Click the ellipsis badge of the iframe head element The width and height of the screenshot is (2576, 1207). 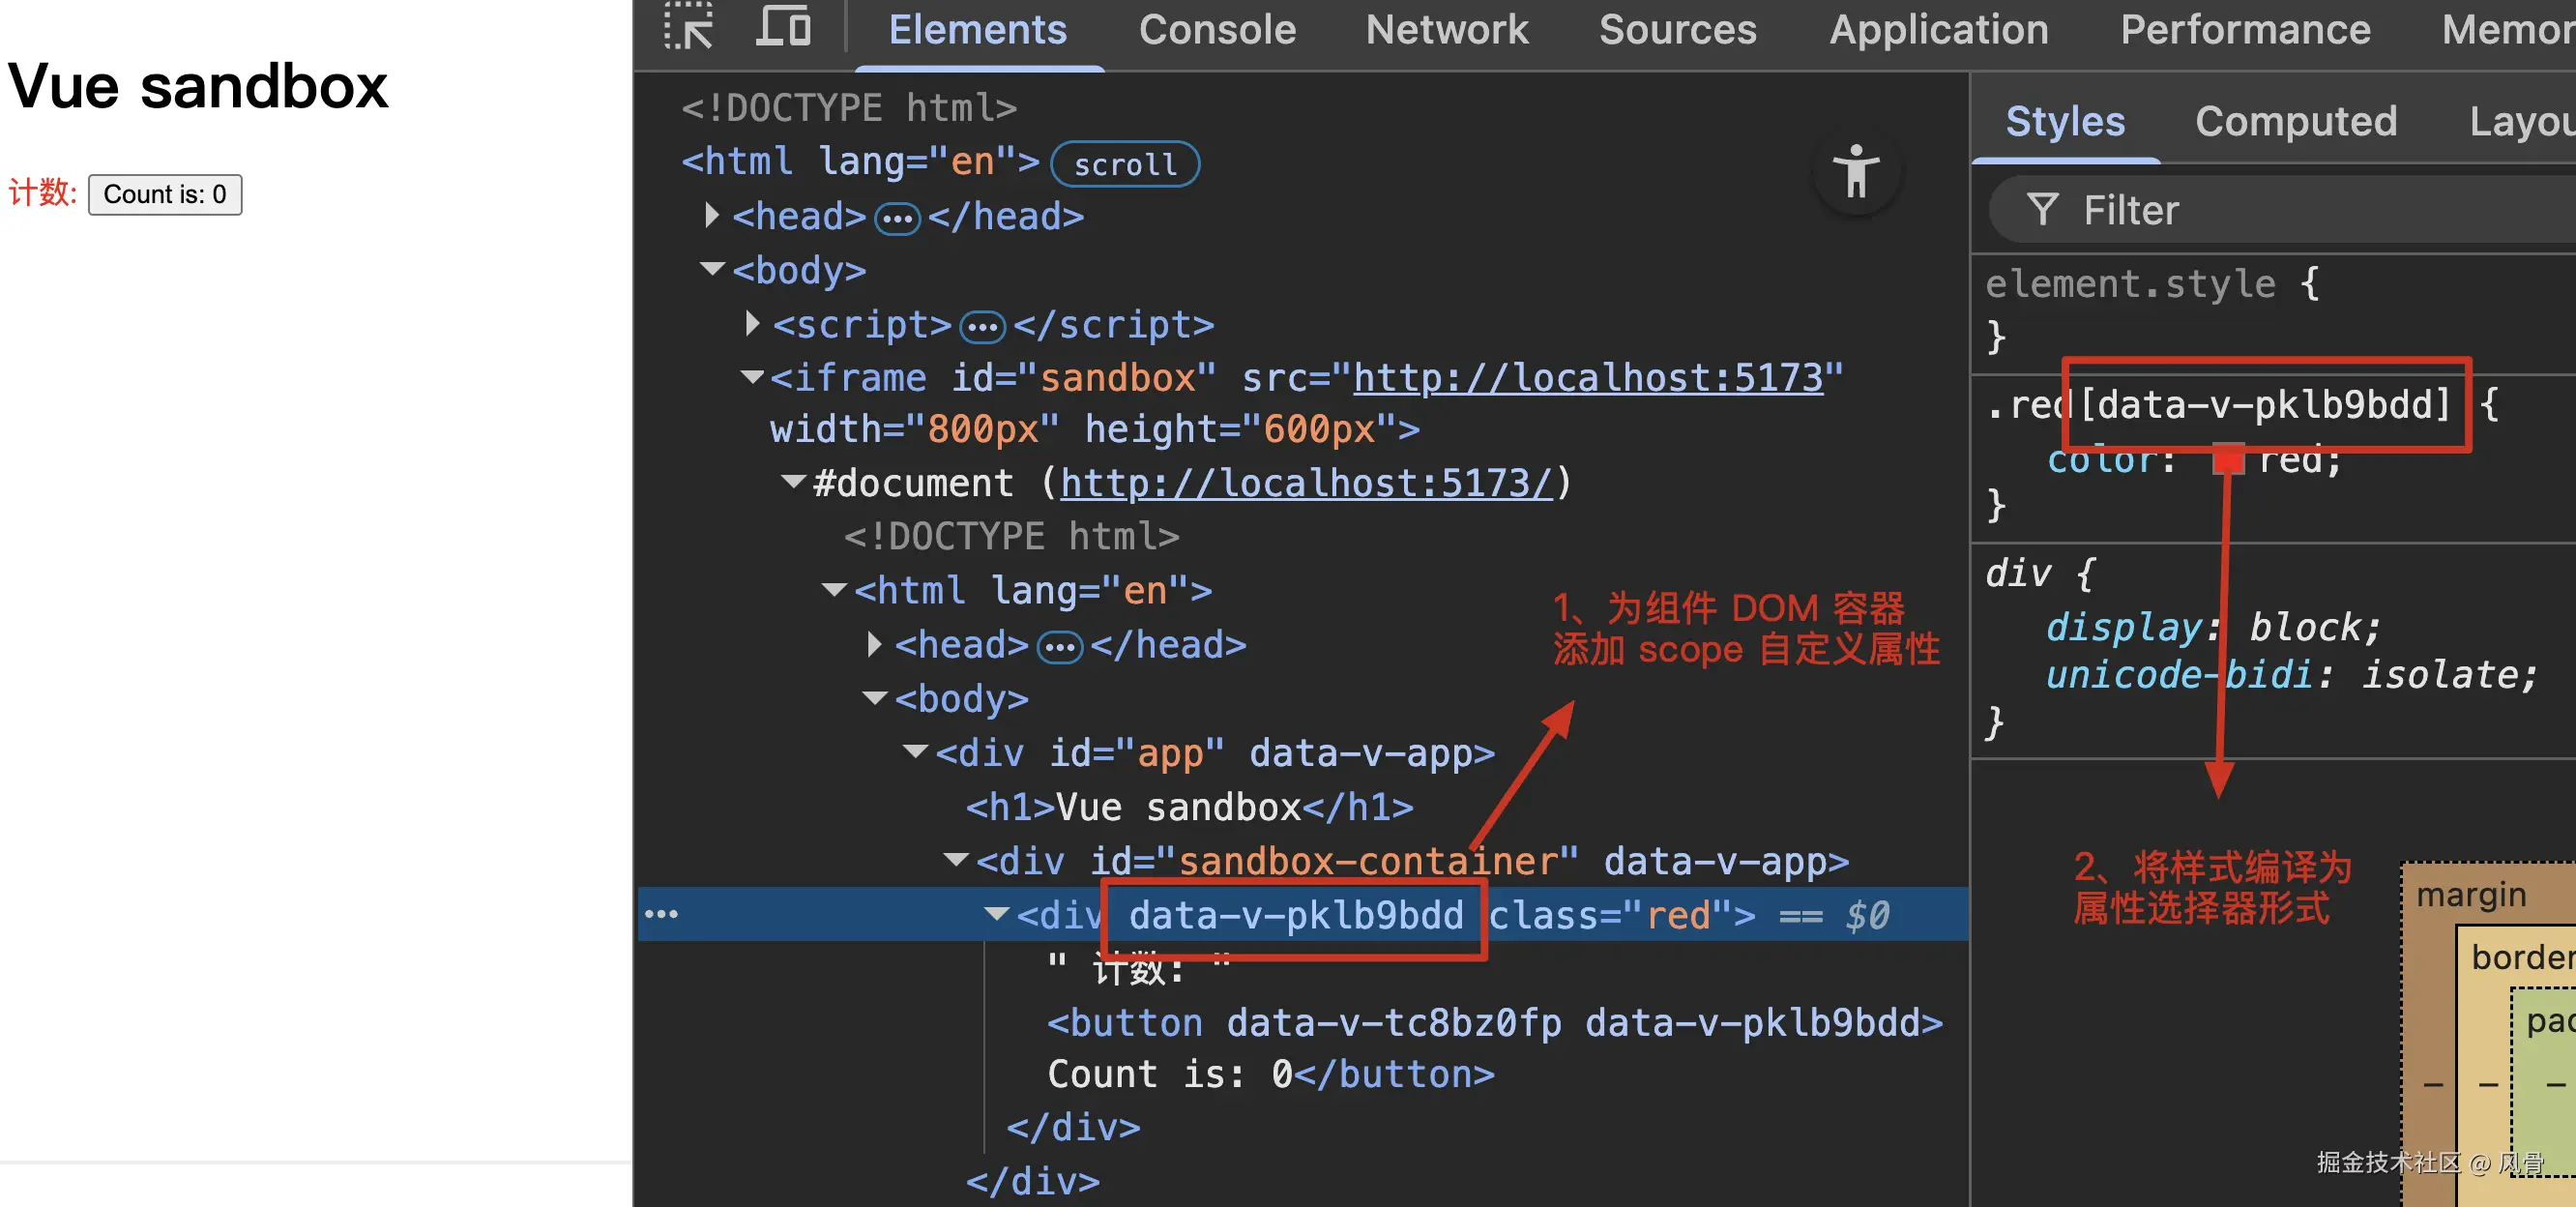pyautogui.click(x=1059, y=647)
